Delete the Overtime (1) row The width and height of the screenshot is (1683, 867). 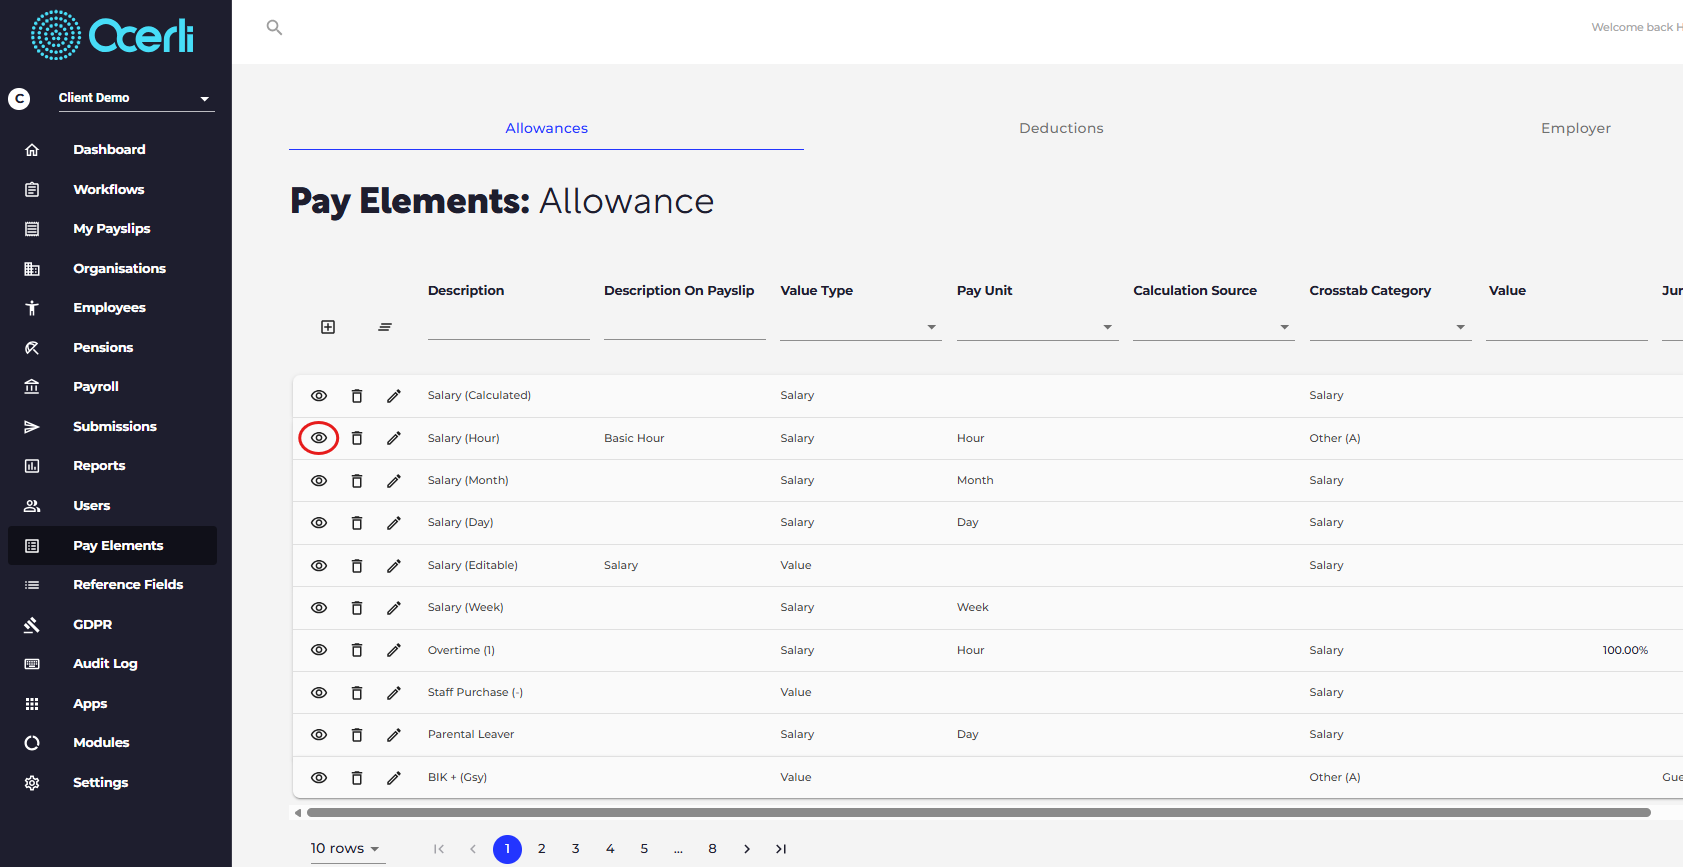pos(357,650)
